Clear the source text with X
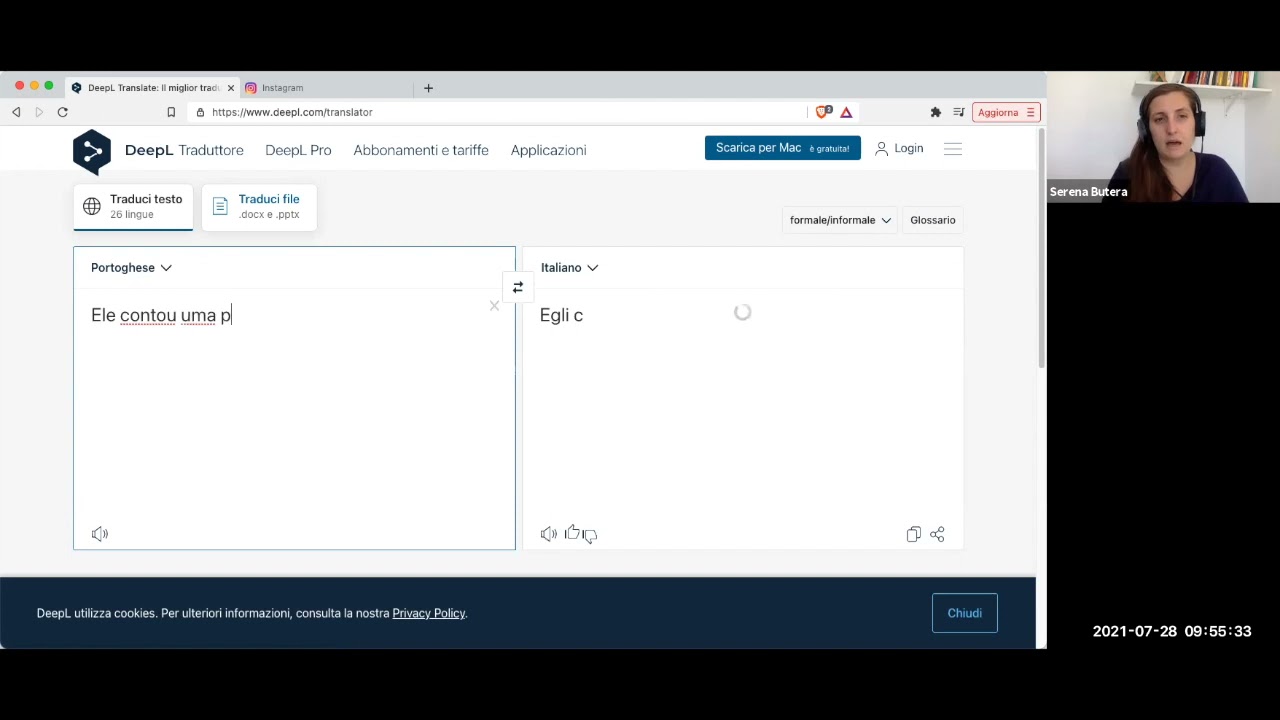This screenshot has height=720, width=1280. [x=494, y=306]
